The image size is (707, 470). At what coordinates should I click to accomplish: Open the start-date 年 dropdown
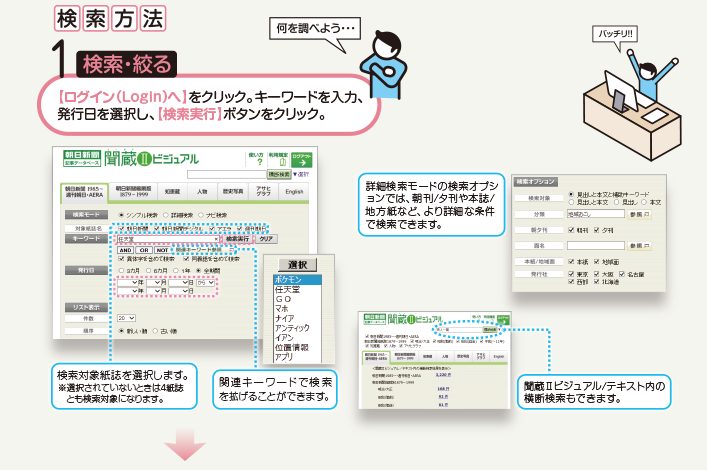(x=128, y=282)
